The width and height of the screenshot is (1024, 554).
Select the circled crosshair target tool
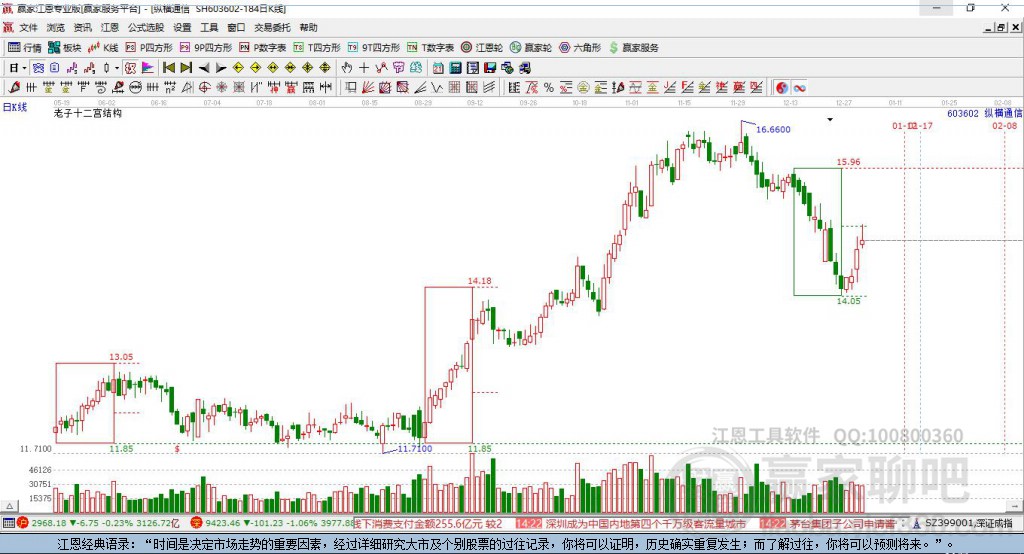[204, 88]
